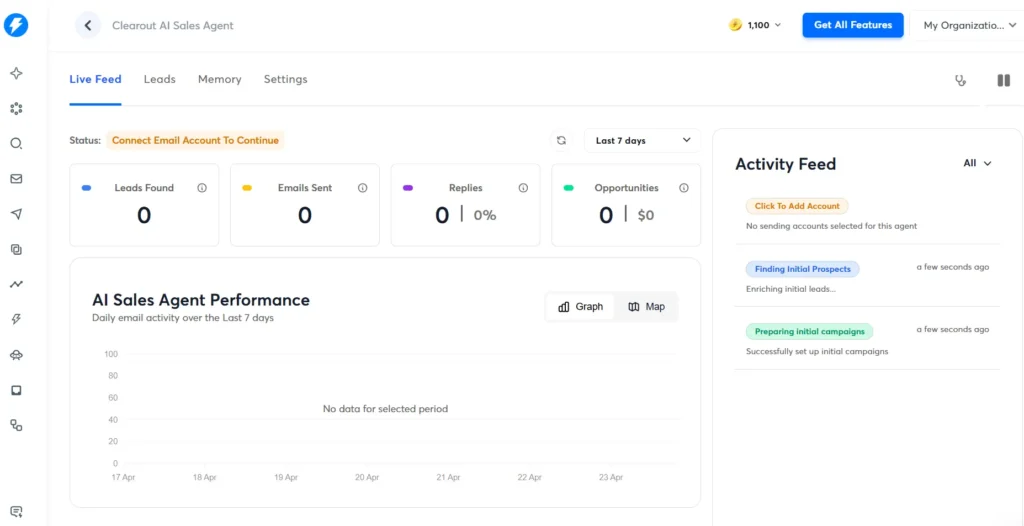This screenshot has height=526, width=1024.
Task: Click the yellow Emails Sent color dot
Action: click(247, 188)
